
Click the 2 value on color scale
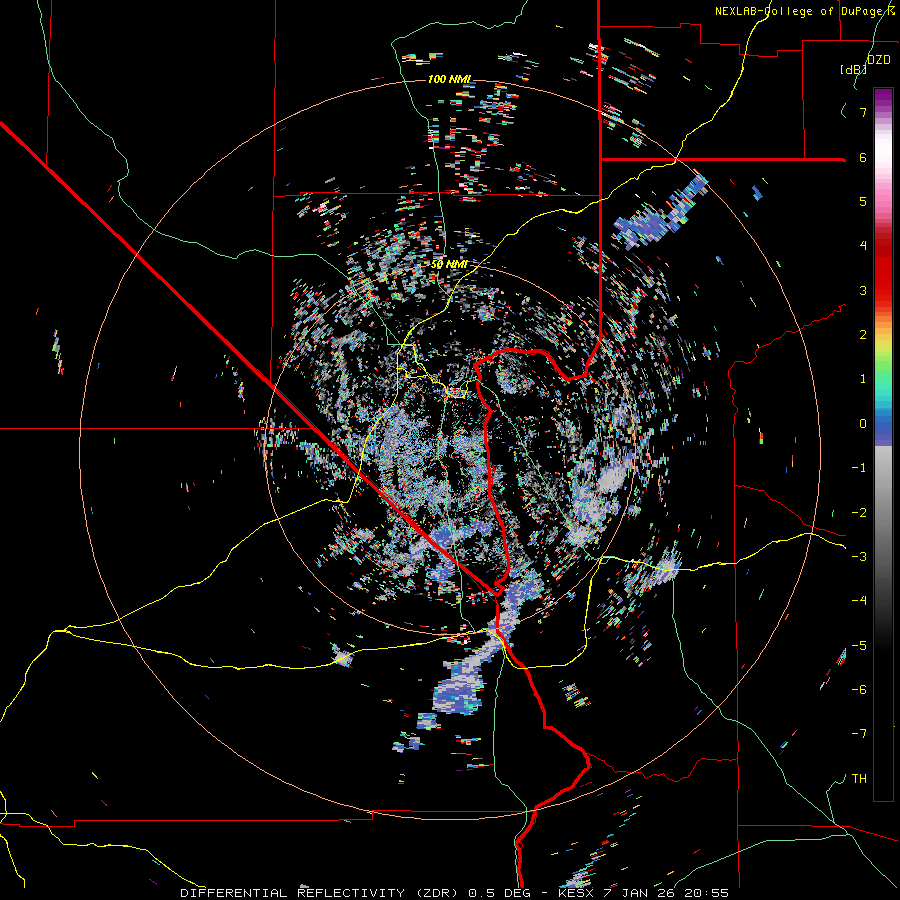pyautogui.click(x=863, y=334)
